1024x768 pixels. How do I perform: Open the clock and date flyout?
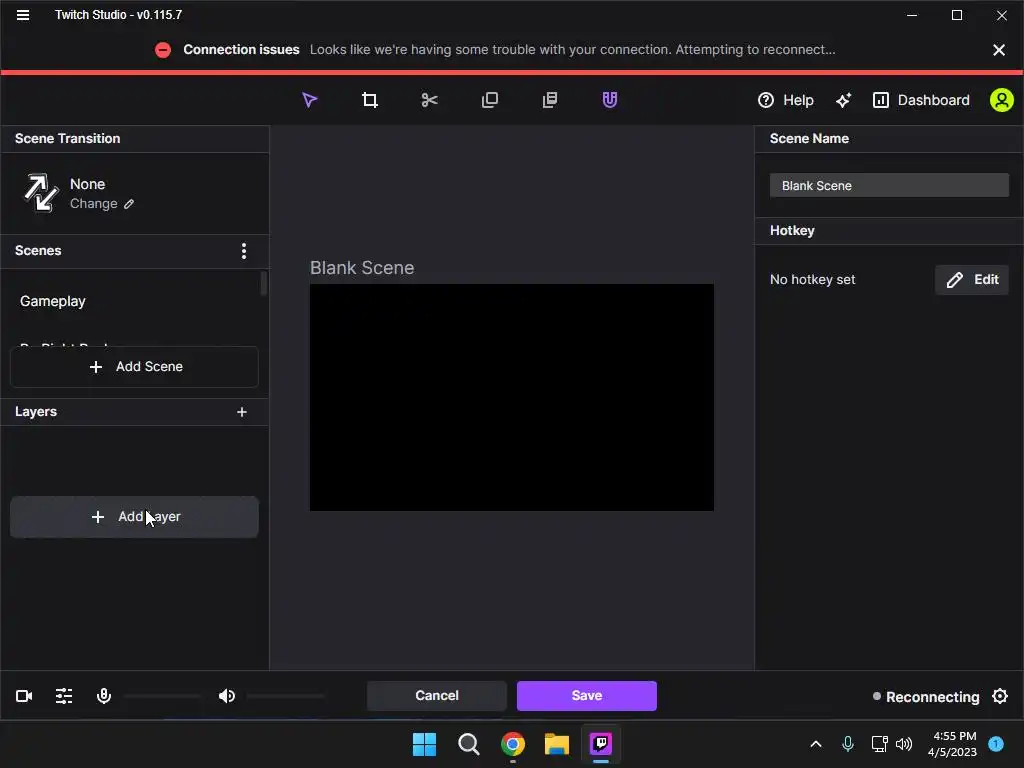tap(952, 744)
